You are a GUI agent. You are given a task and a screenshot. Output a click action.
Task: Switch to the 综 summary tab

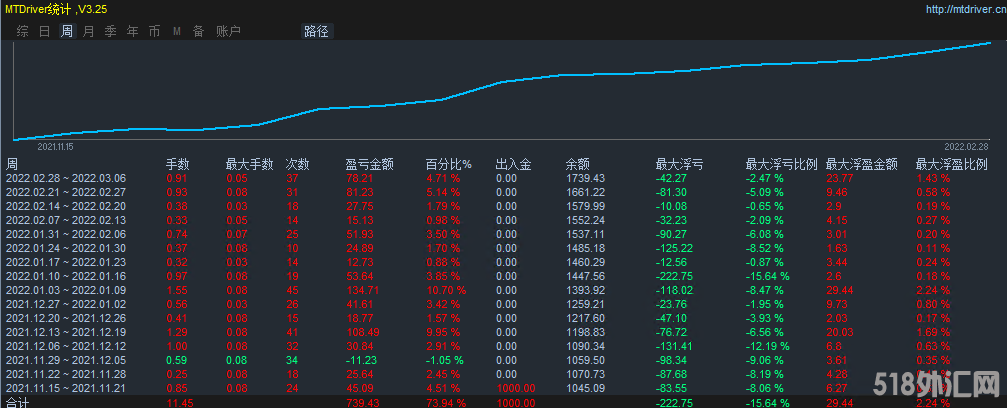pos(22,31)
